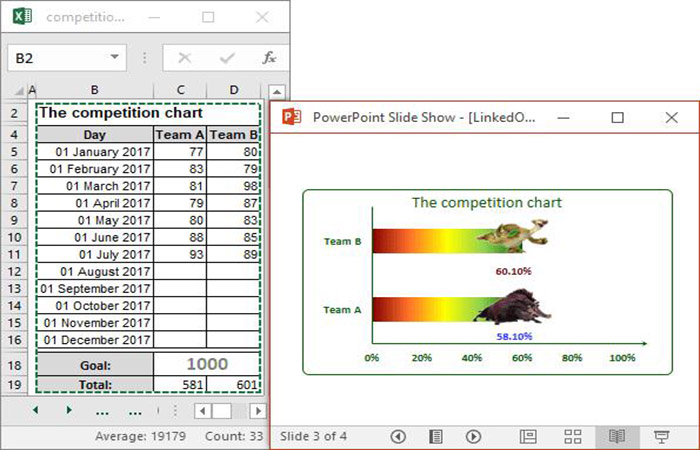700x450 pixels.
Task: Switch to Slide Sorter view icon
Action: tap(573, 436)
